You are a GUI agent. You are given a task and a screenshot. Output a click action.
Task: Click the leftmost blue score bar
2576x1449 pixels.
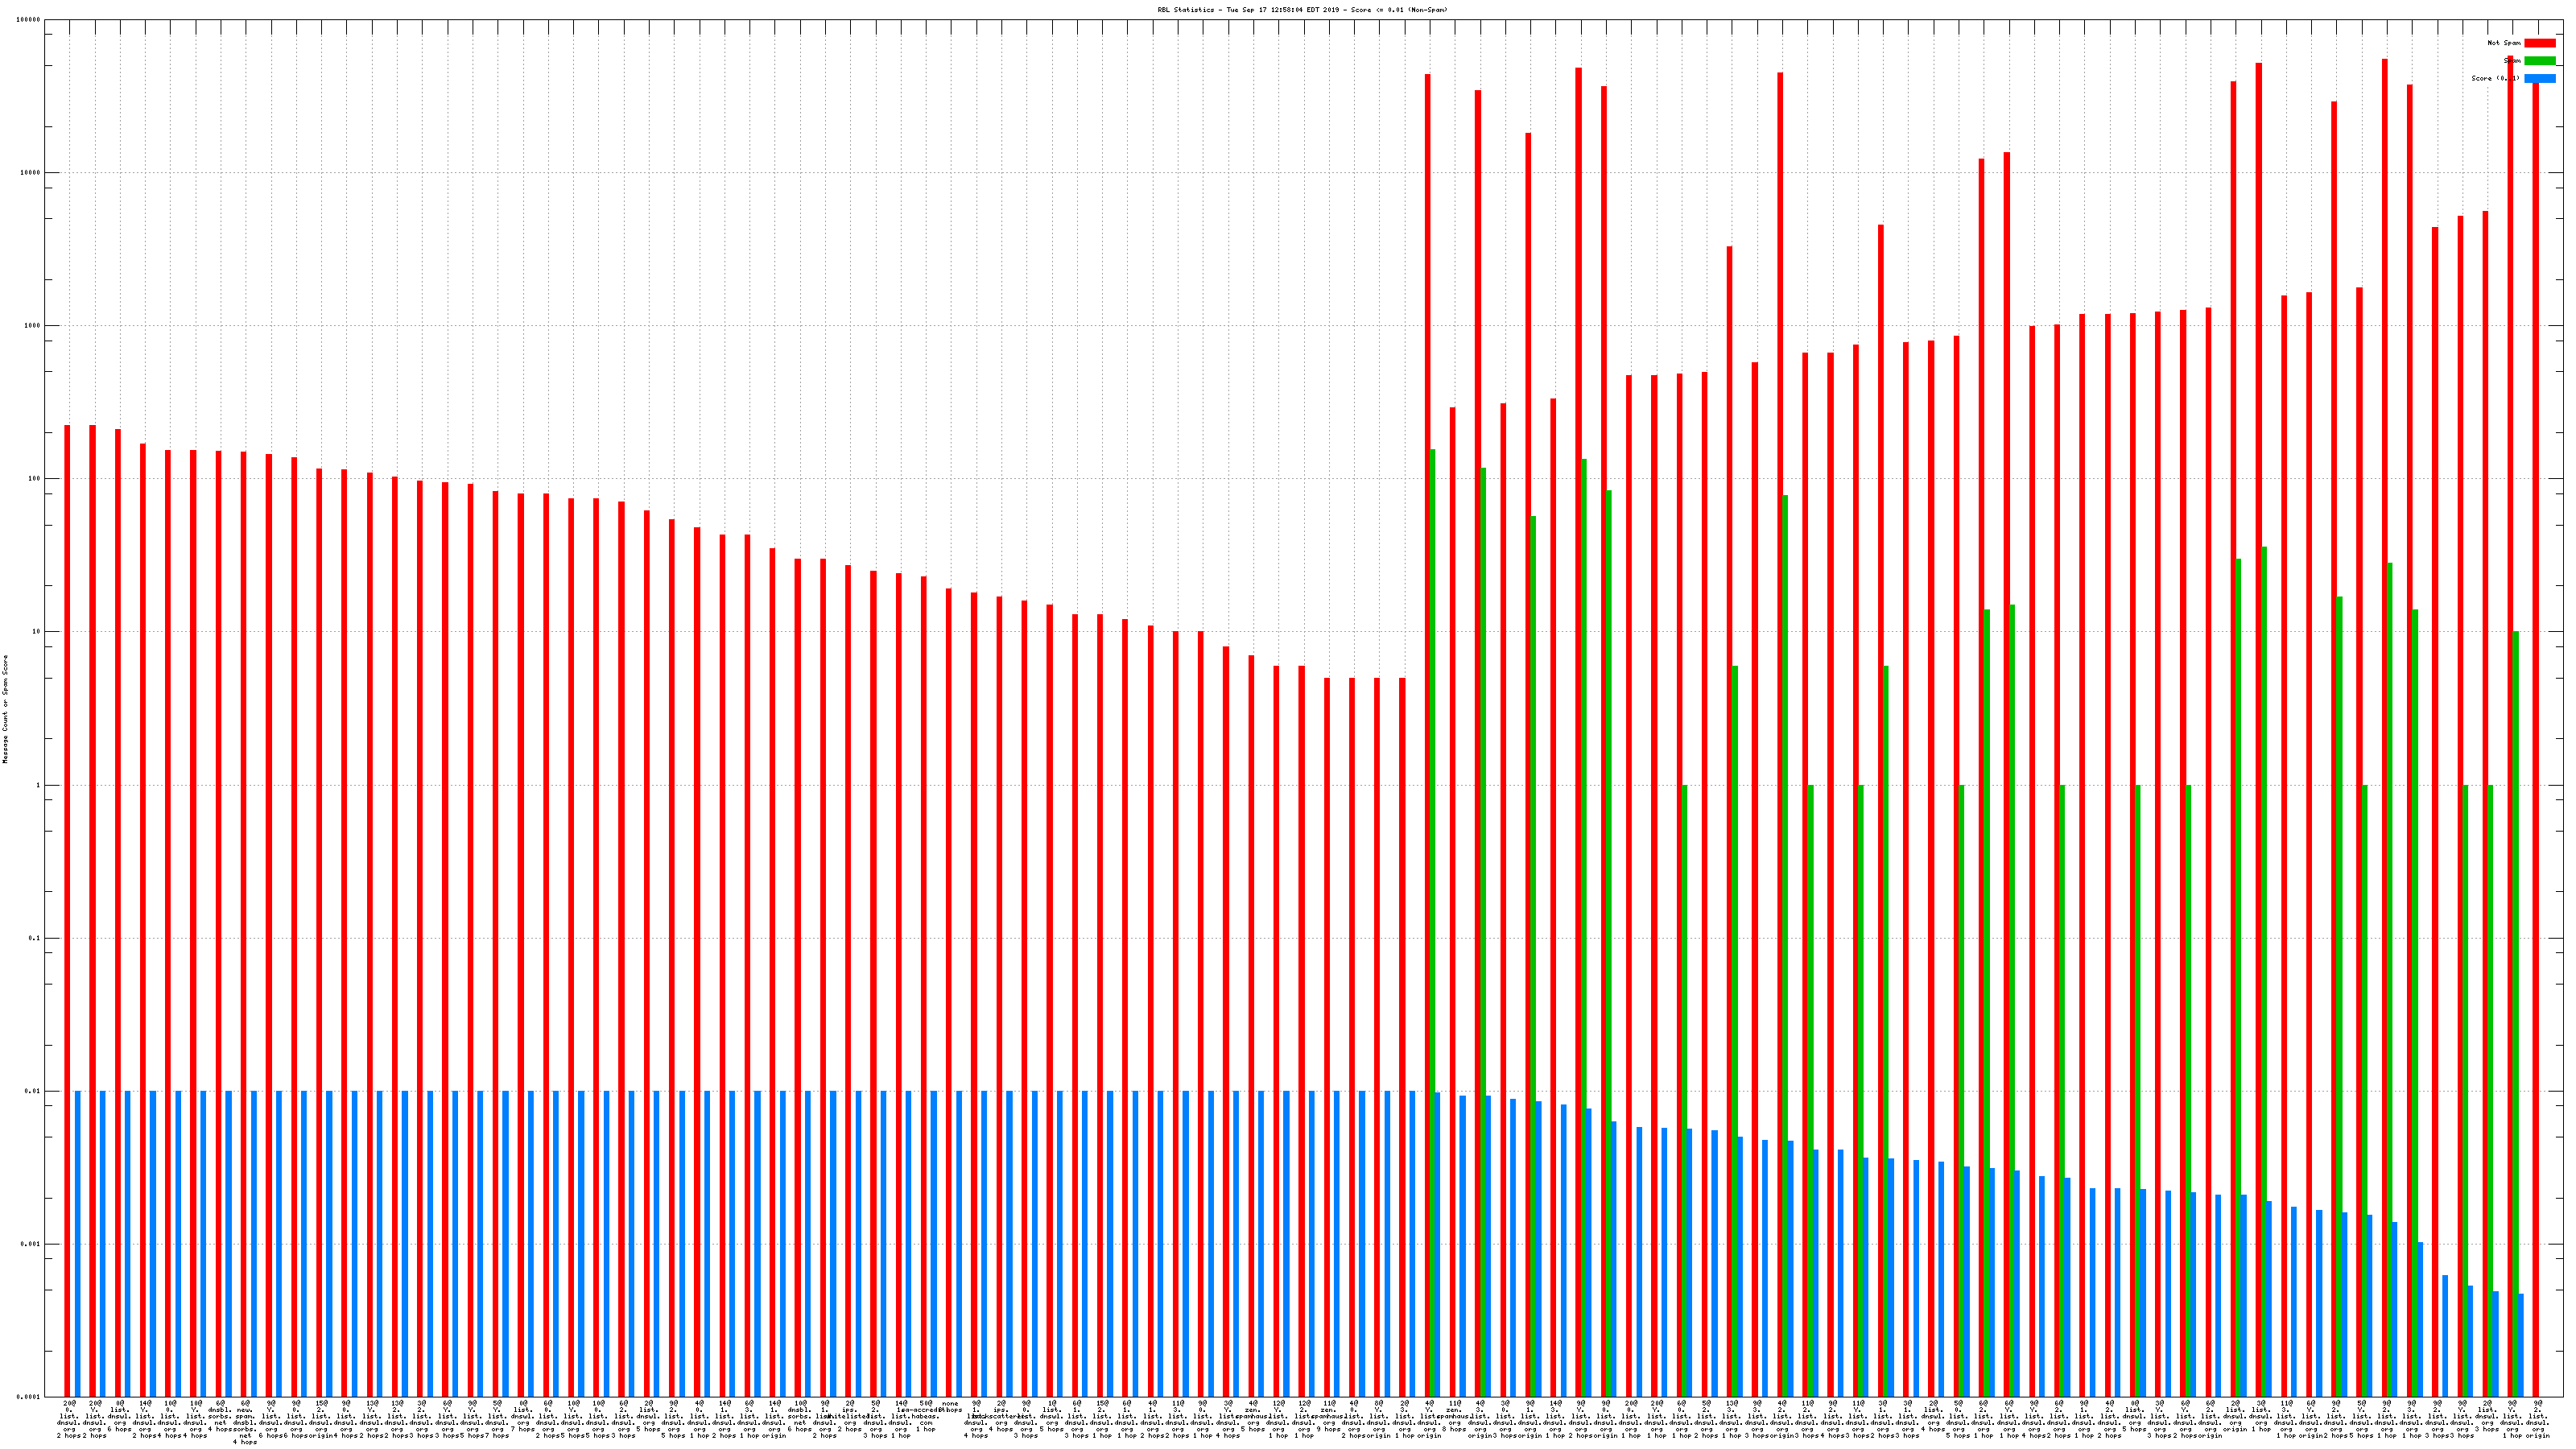click(78, 1244)
